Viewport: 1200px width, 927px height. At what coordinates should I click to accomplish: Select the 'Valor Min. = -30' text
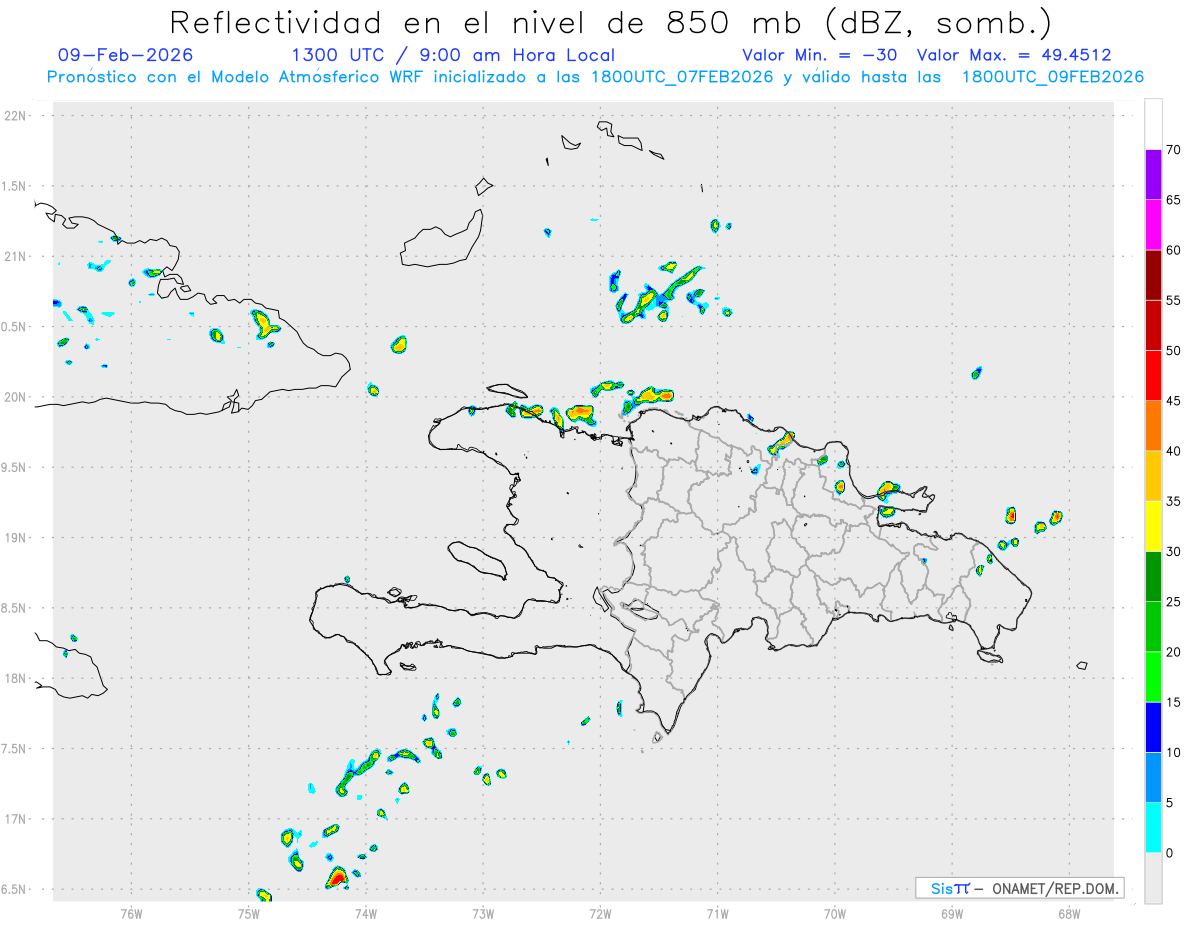point(821,55)
